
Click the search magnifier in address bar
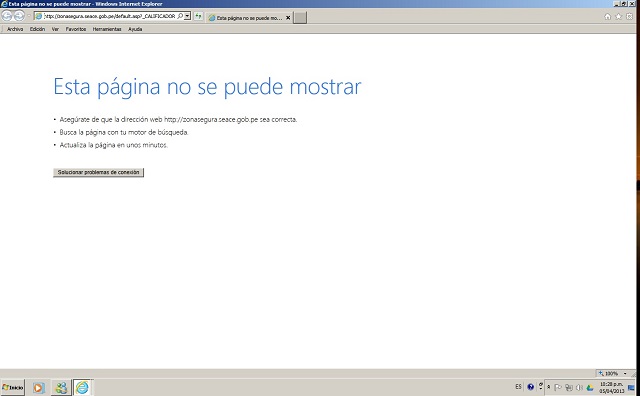[180, 16]
